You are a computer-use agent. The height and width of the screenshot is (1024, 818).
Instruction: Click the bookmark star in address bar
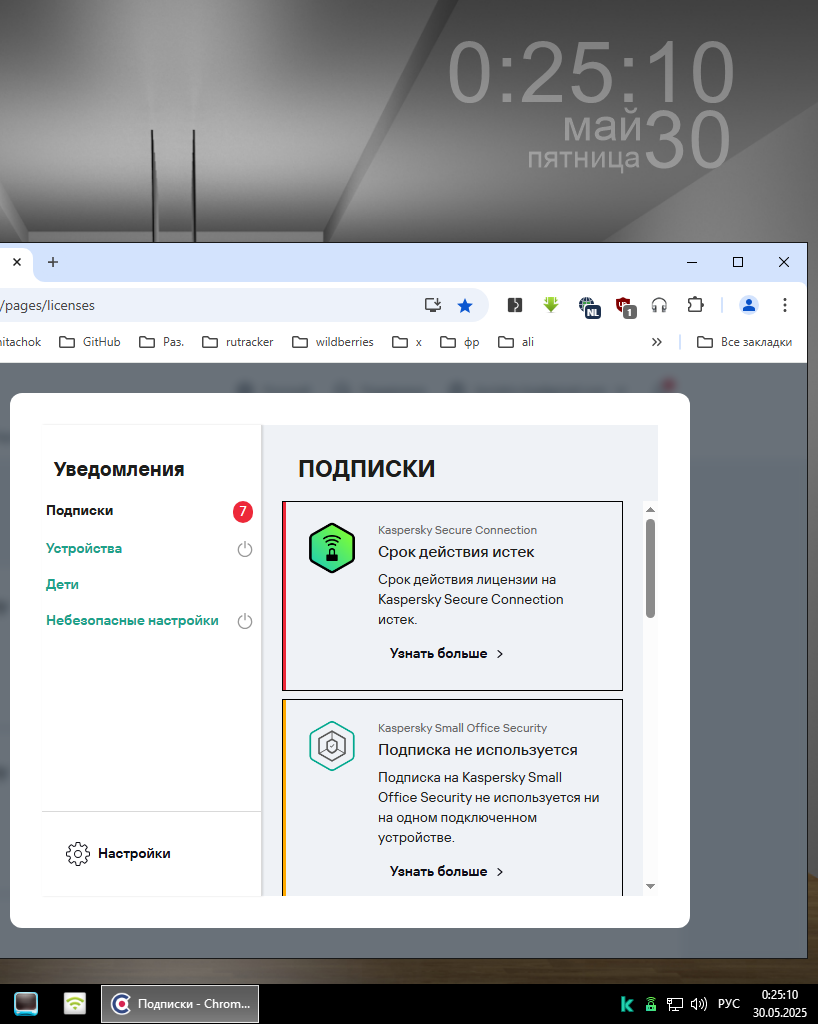point(465,305)
